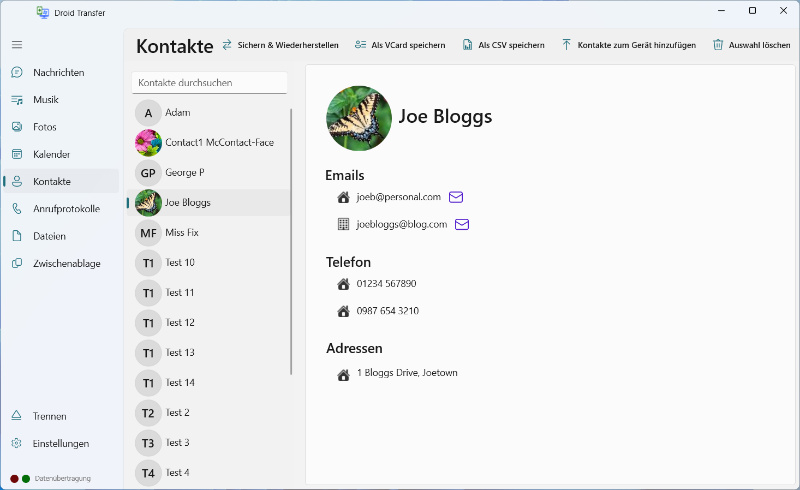
Task: Click home icon beside 0987 654 3210
Action: tap(343, 311)
